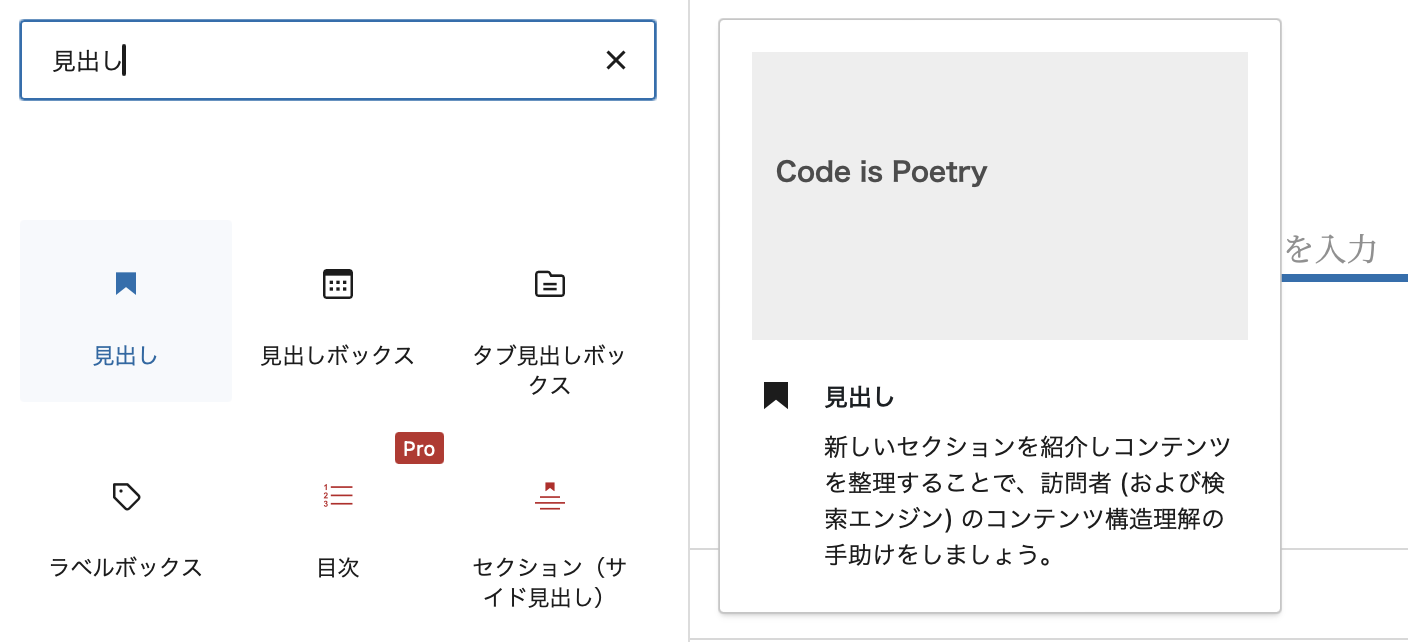Click the 見出しボックス text label
1408x642 pixels.
[x=338, y=356]
